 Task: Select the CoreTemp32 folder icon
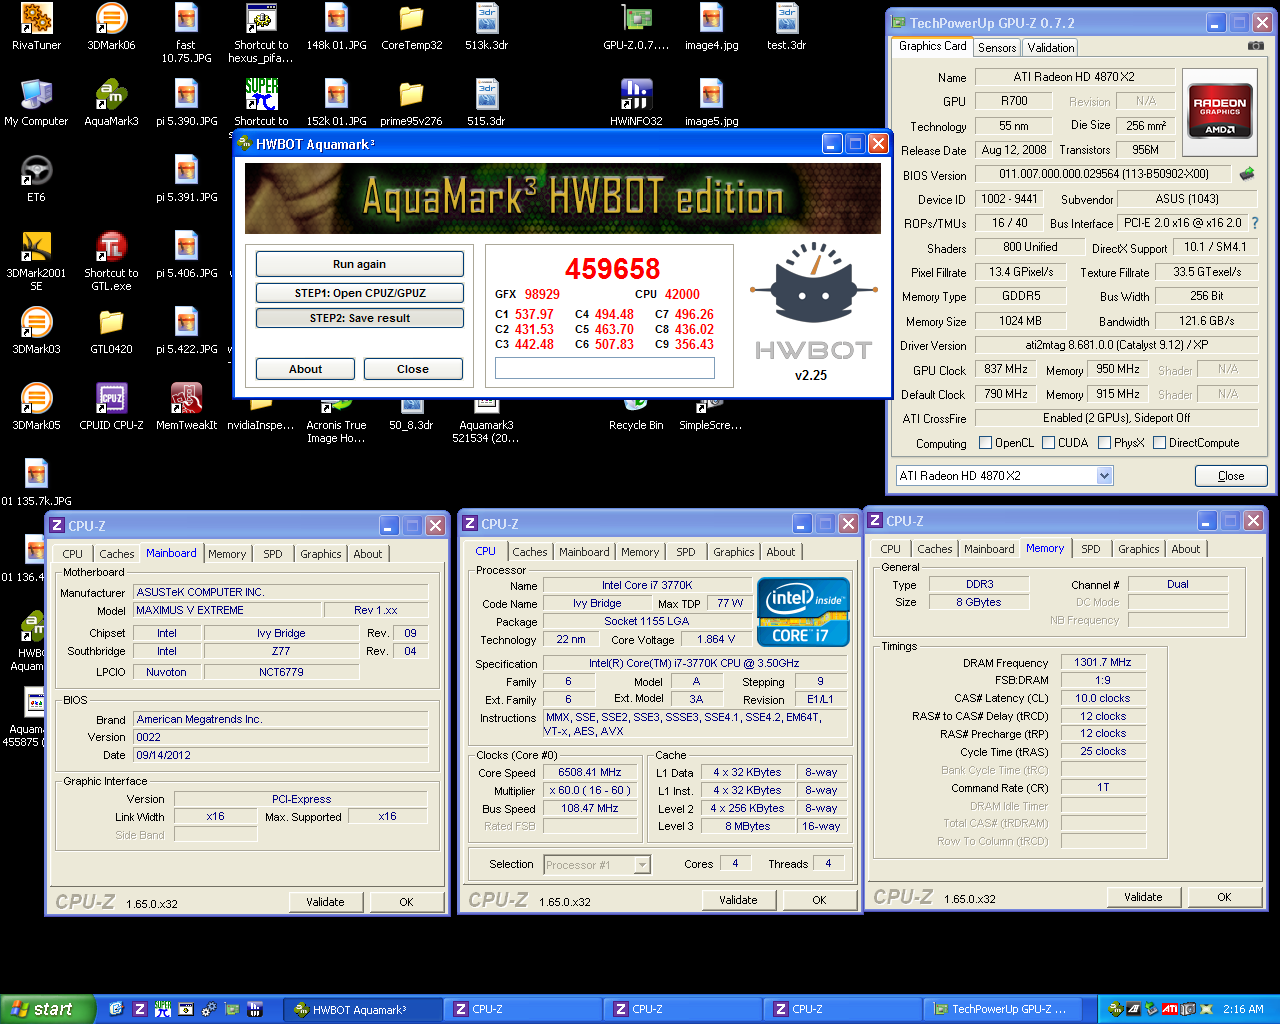pos(411,27)
